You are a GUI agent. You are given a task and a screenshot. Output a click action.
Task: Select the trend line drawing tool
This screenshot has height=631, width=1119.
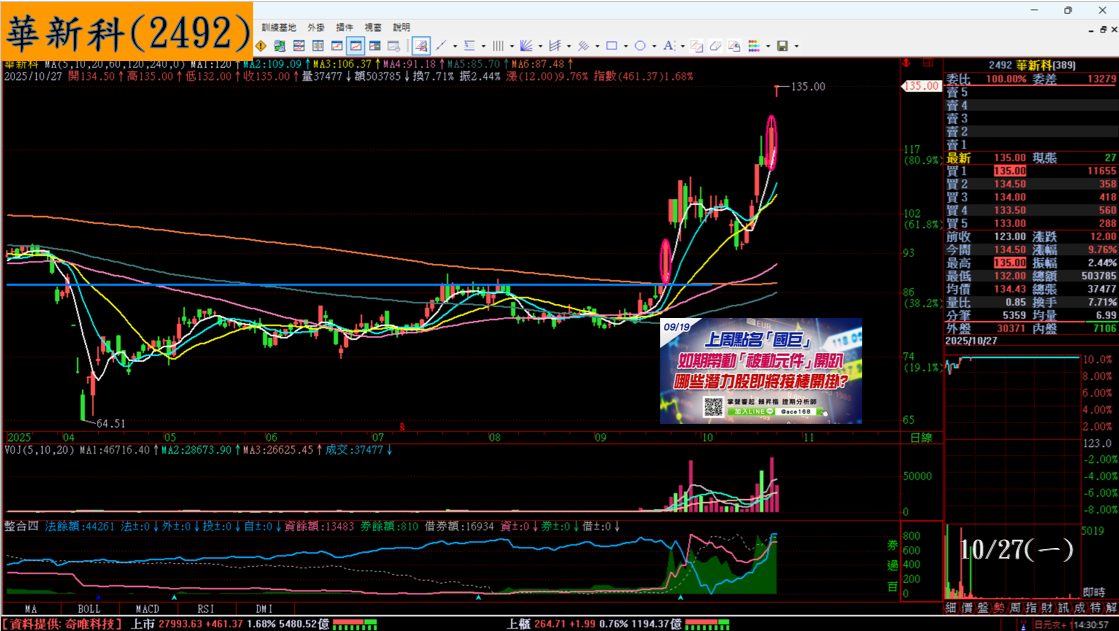[441, 46]
